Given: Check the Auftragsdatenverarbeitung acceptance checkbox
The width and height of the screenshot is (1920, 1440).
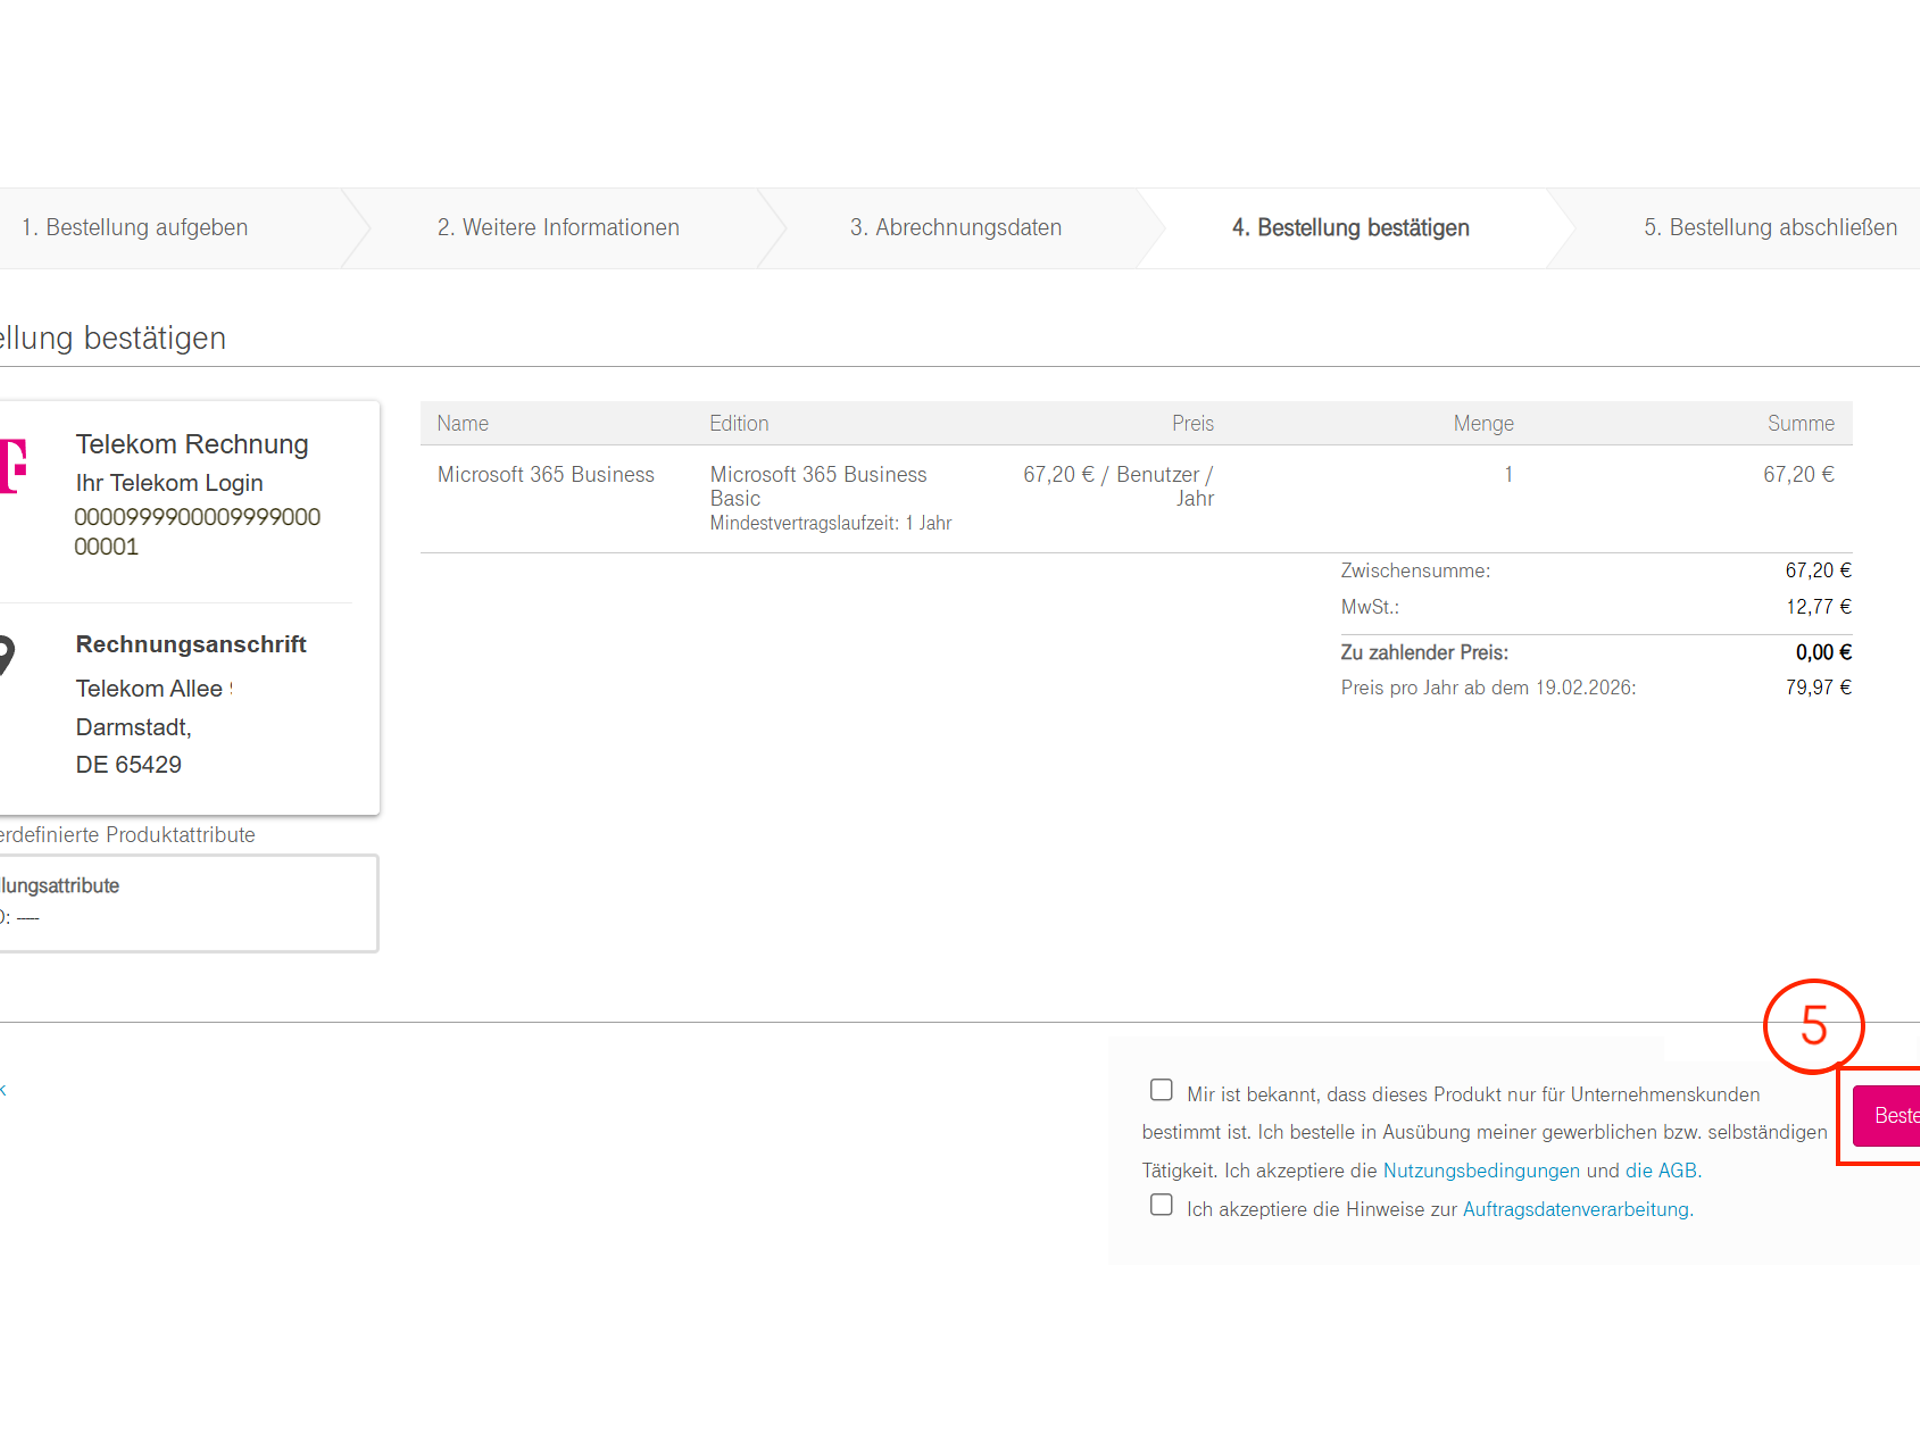Looking at the screenshot, I should point(1161,1205).
